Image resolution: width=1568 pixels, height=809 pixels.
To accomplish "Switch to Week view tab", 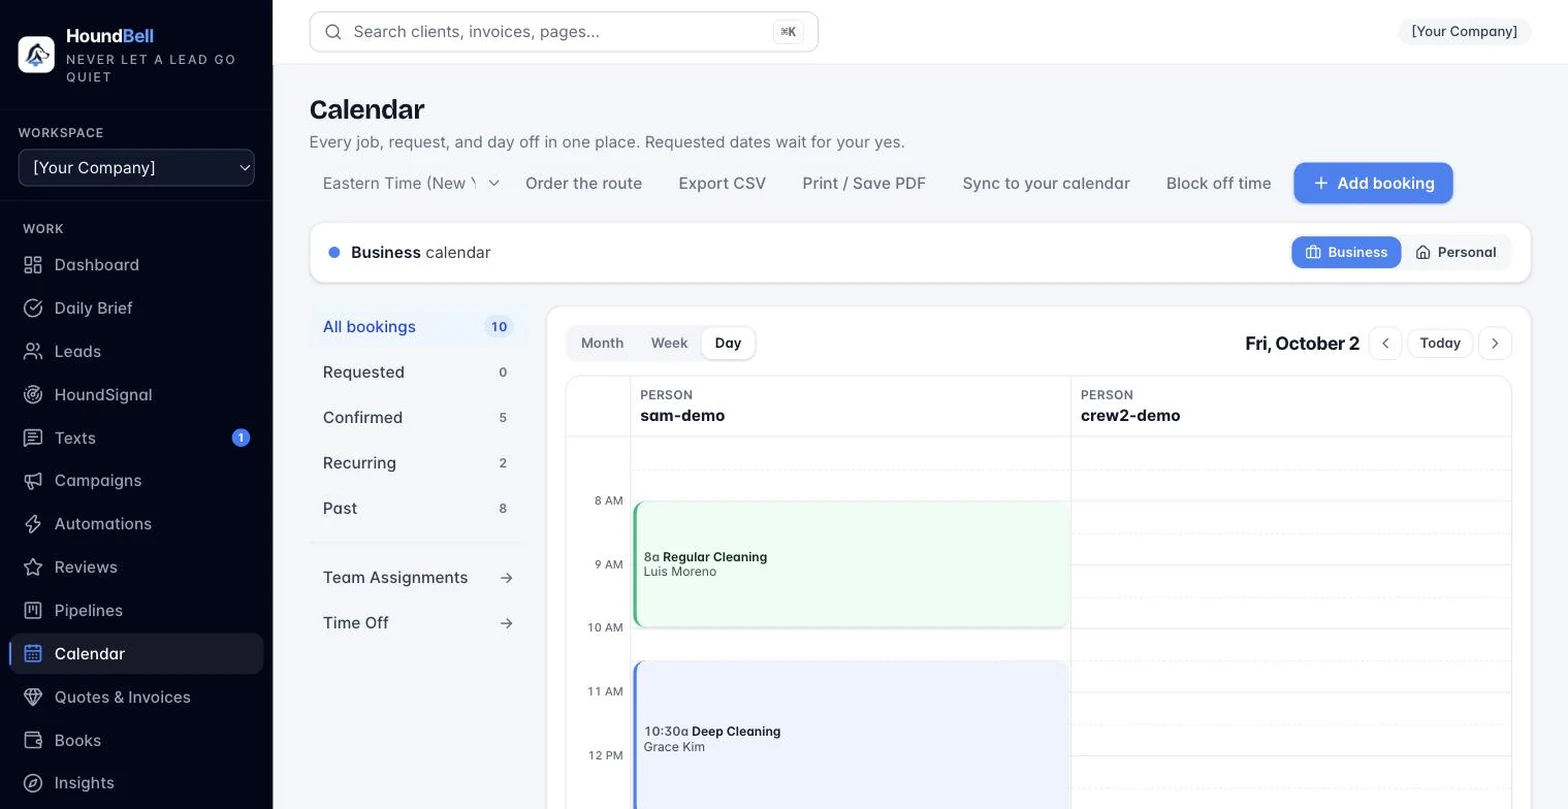I will point(669,343).
